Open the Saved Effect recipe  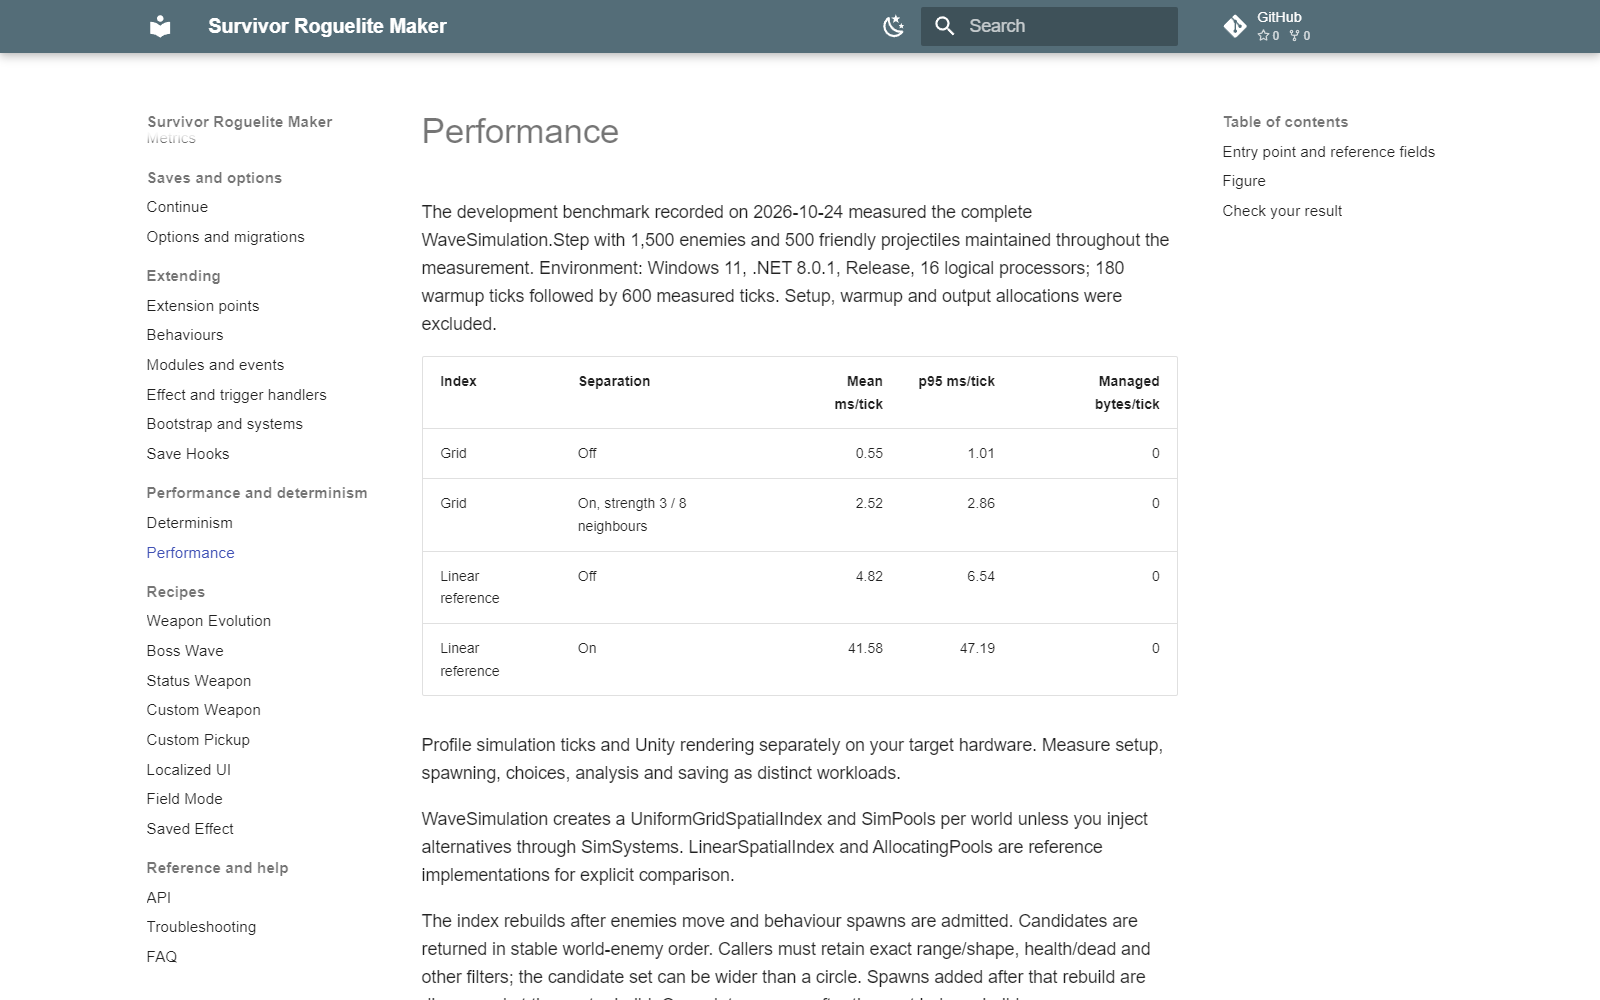pos(190,829)
